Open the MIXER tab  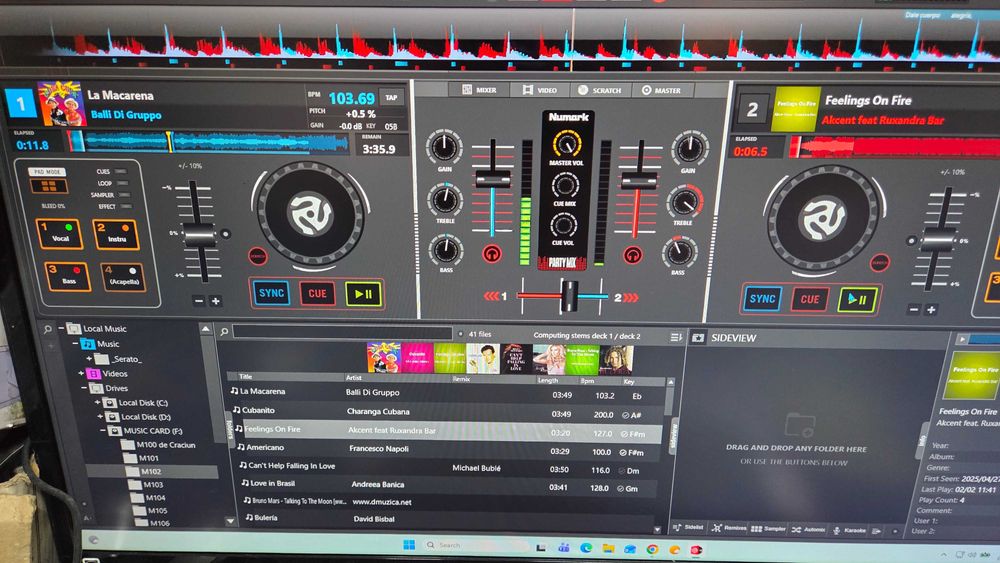click(480, 90)
